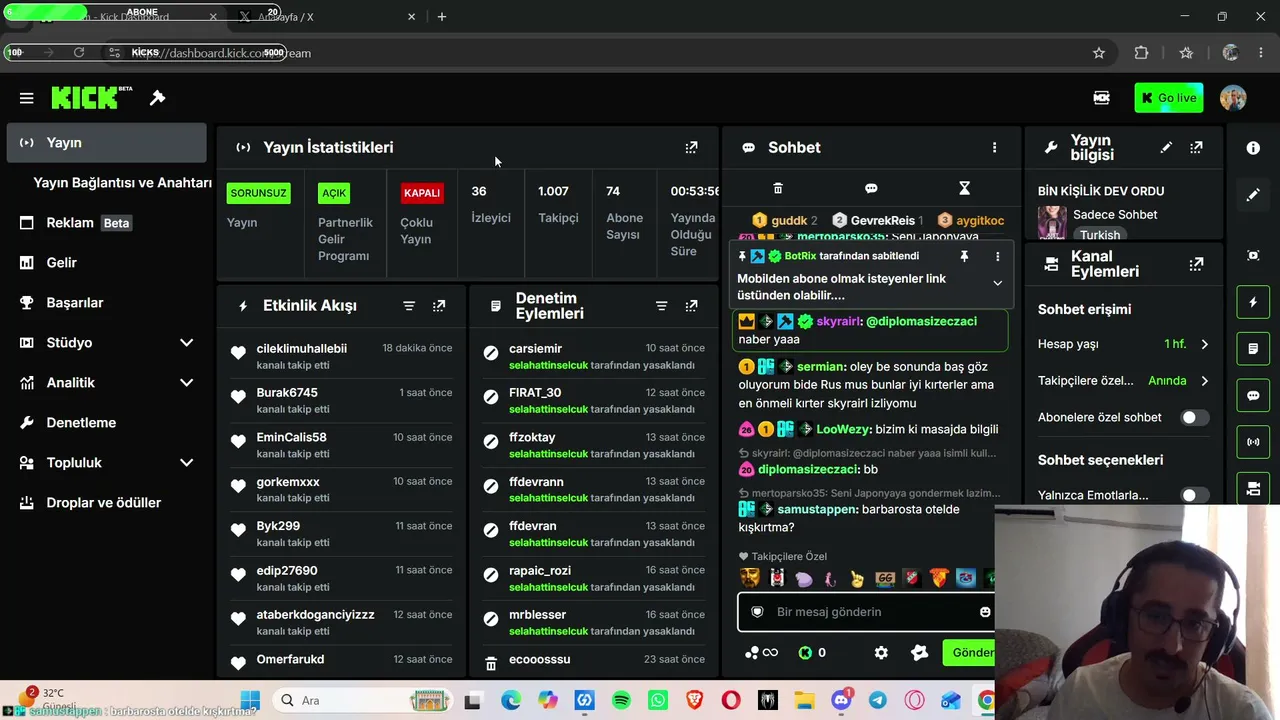Image resolution: width=1280 pixels, height=720 pixels.
Task: Click the hourglass slow-mode icon in Sohbet
Action: coord(964,188)
